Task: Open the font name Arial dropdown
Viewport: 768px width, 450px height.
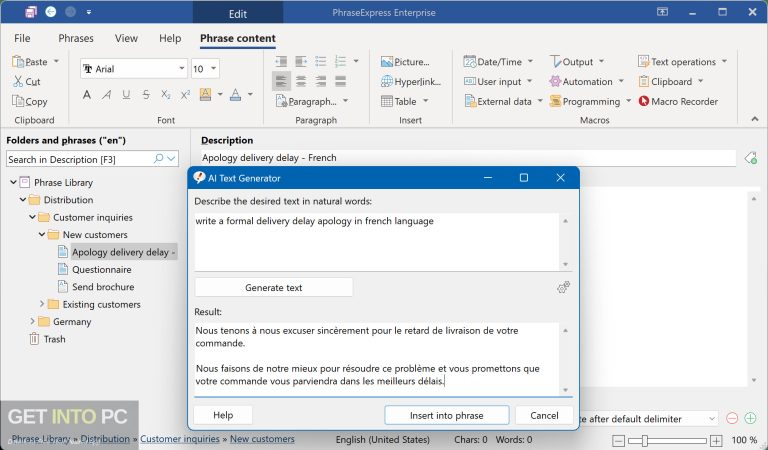Action: click(181, 69)
